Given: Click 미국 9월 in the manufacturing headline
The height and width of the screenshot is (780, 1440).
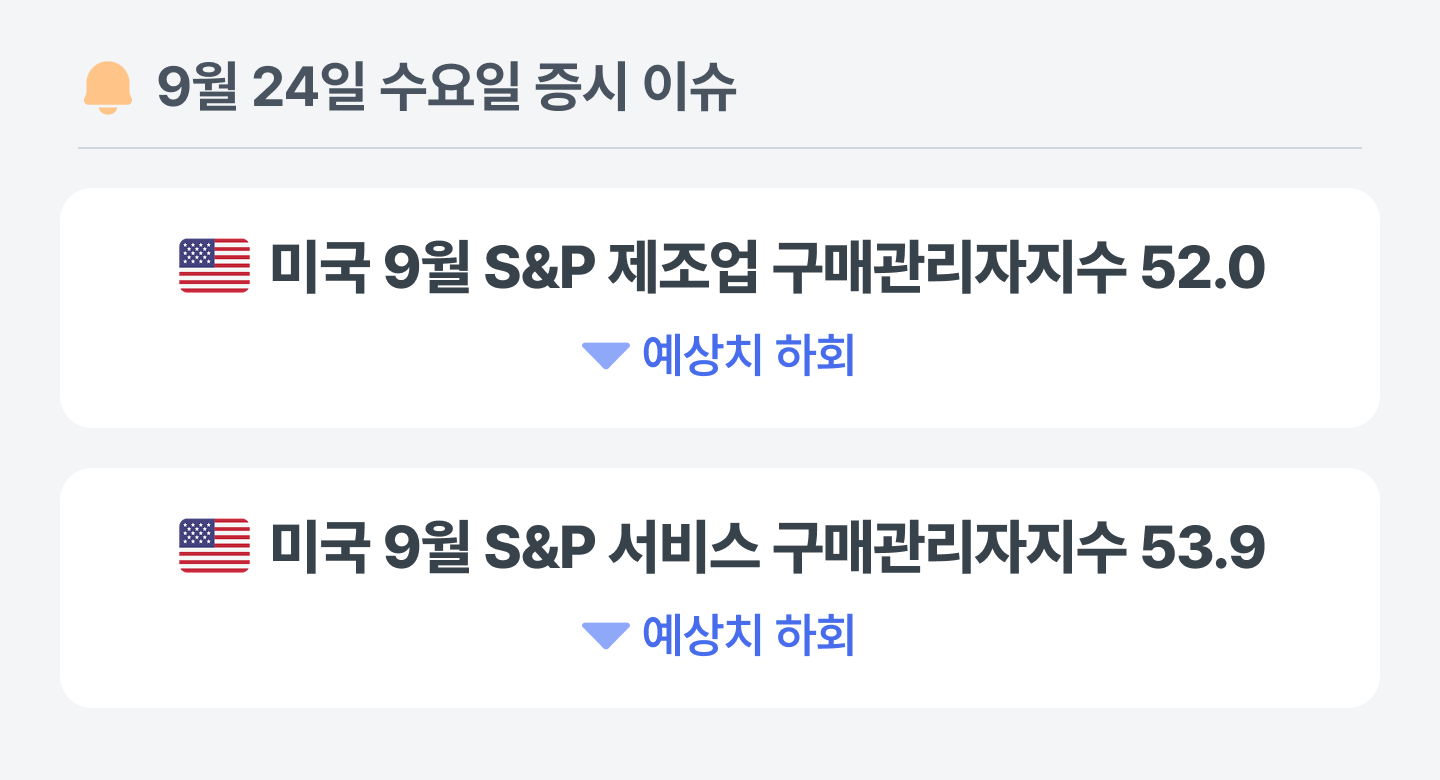Looking at the screenshot, I should (370, 268).
